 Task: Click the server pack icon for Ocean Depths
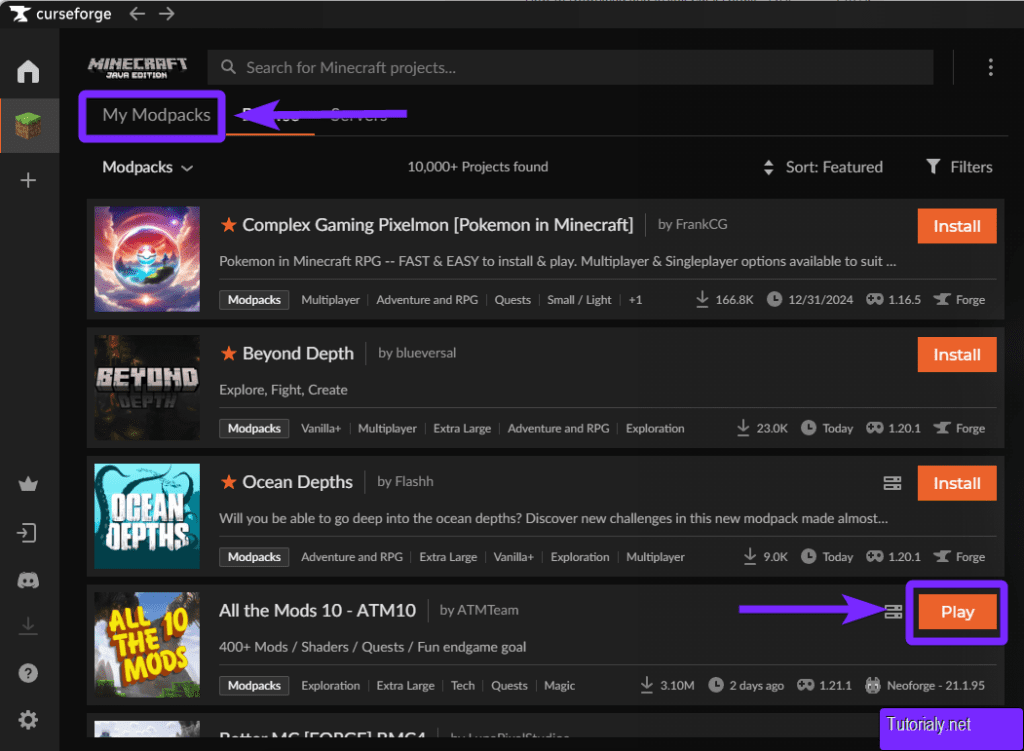892,483
